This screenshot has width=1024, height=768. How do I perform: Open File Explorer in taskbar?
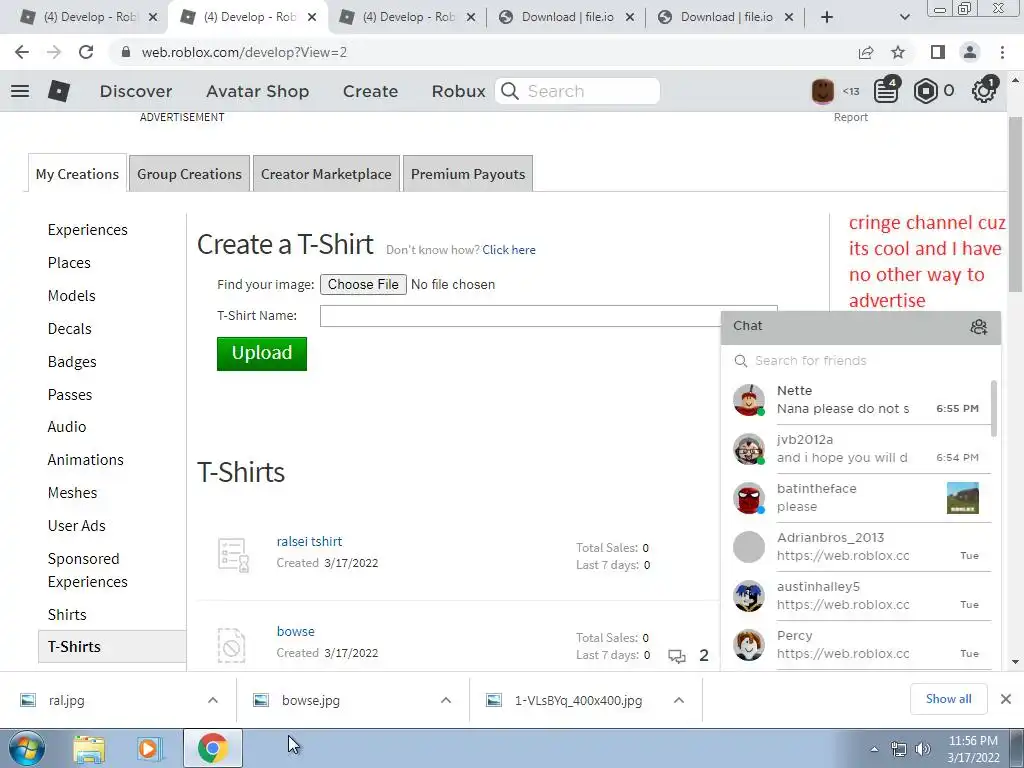point(89,748)
